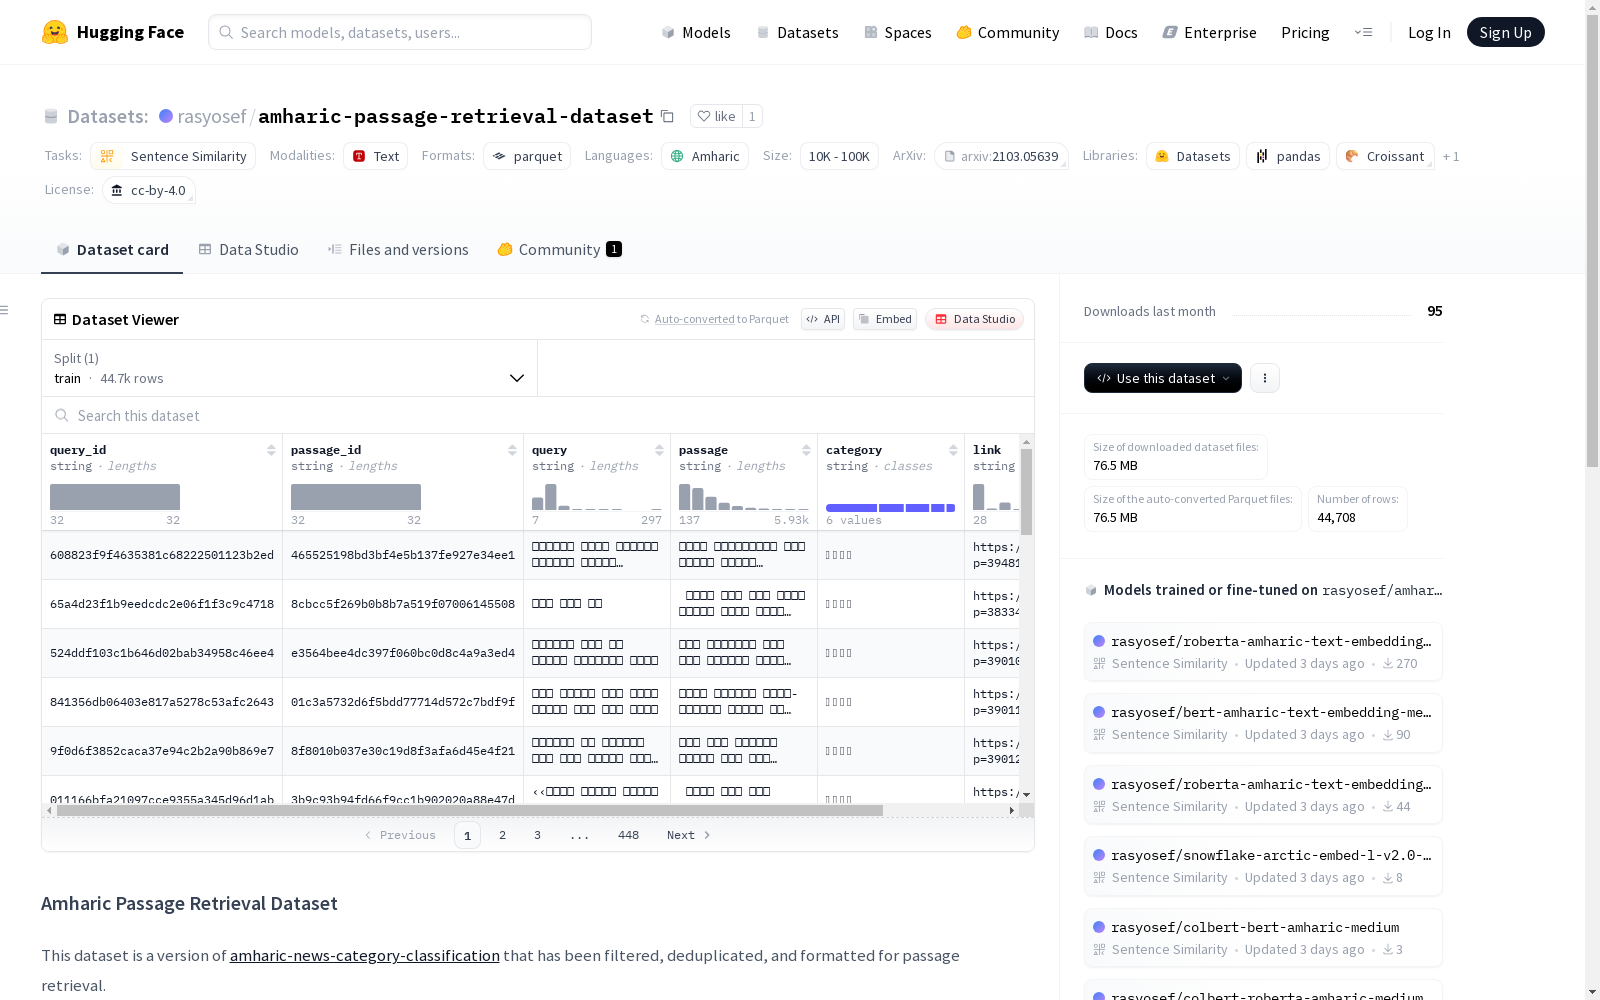
Task: Open the arxiv:2103.05639 tag
Action: [x=1001, y=156]
